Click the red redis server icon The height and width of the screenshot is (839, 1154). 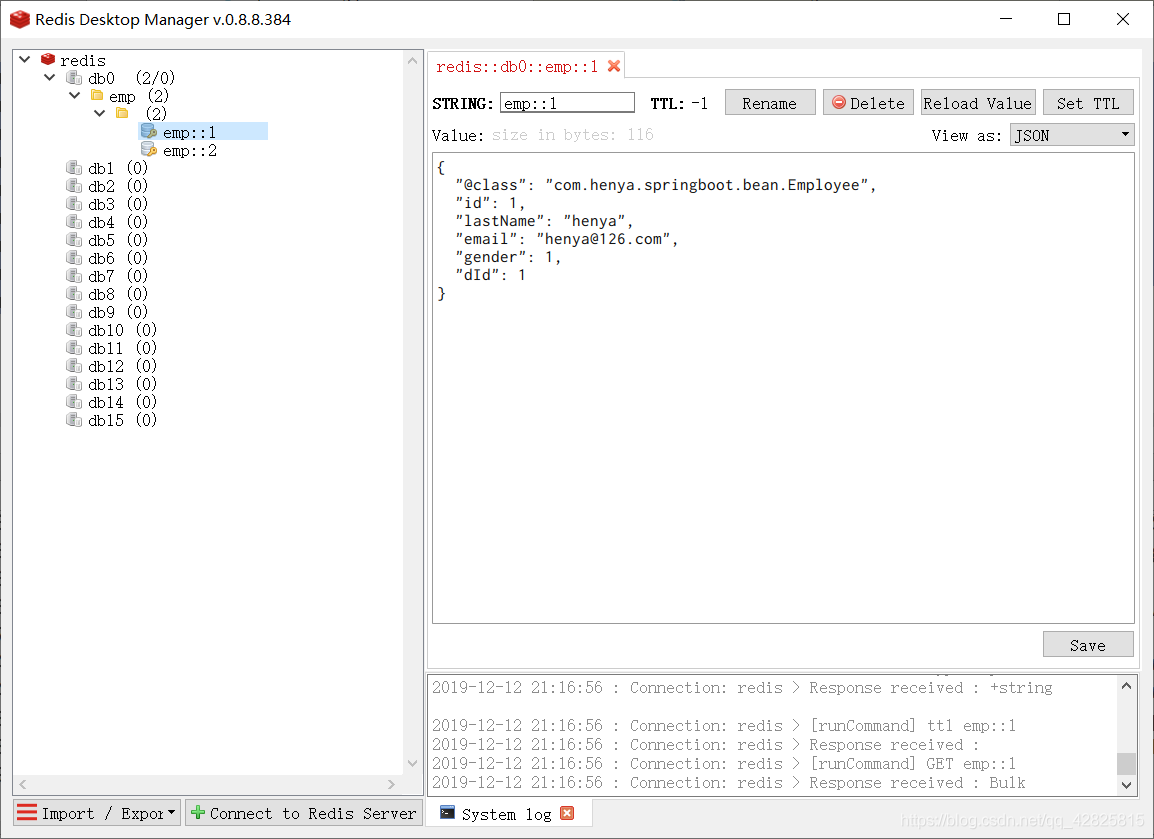tap(48, 60)
